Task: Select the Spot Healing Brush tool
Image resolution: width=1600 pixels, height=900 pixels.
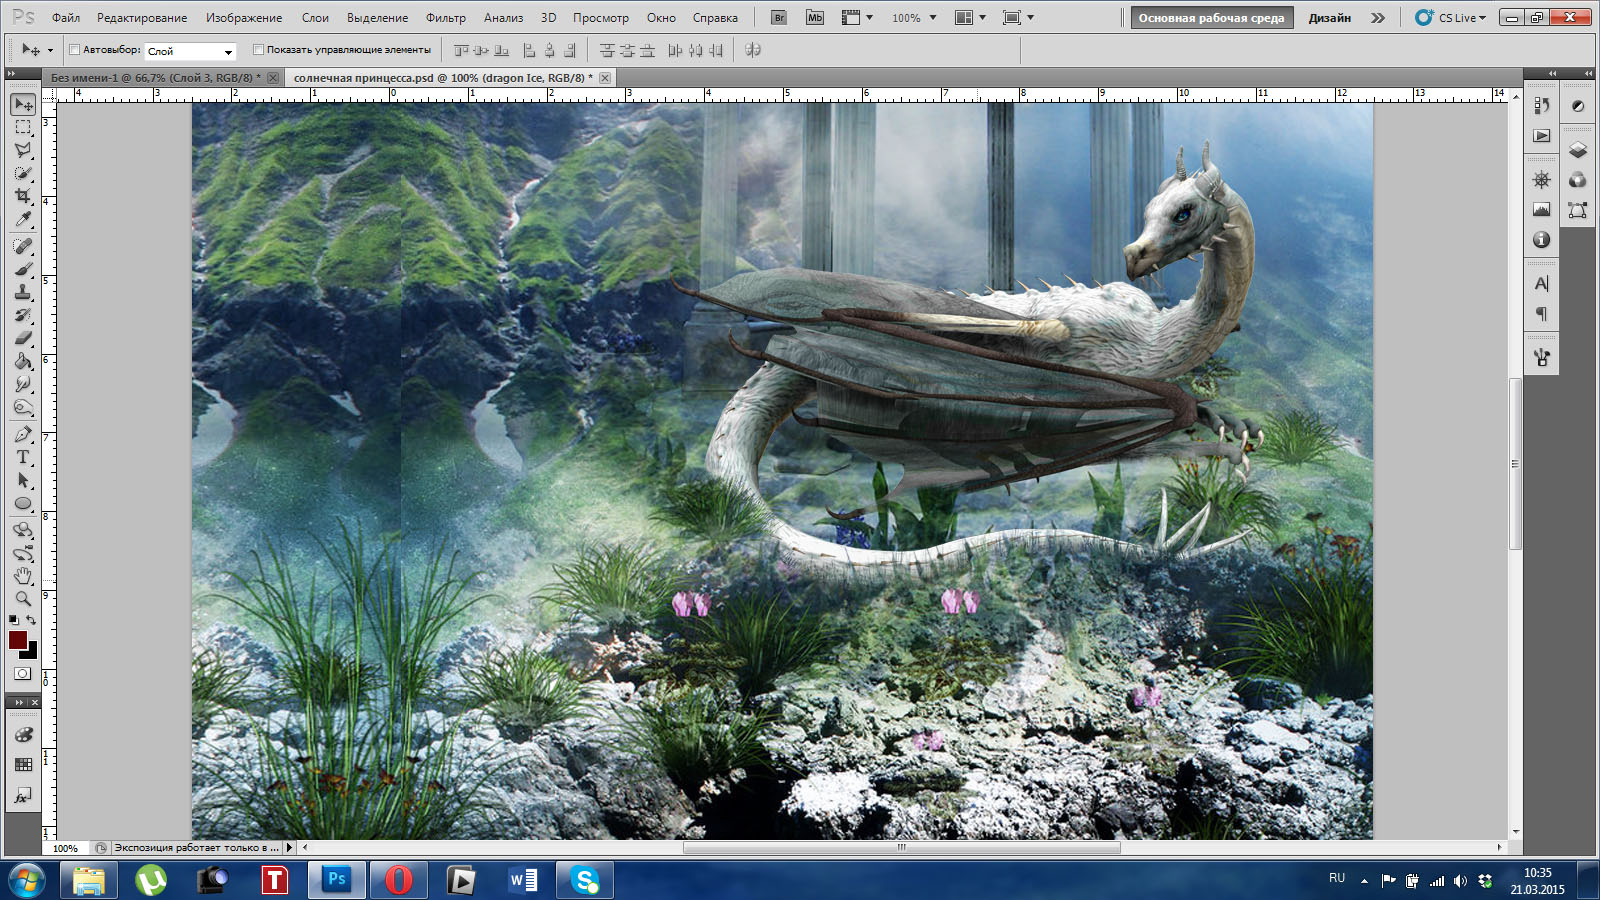Action: 23,246
